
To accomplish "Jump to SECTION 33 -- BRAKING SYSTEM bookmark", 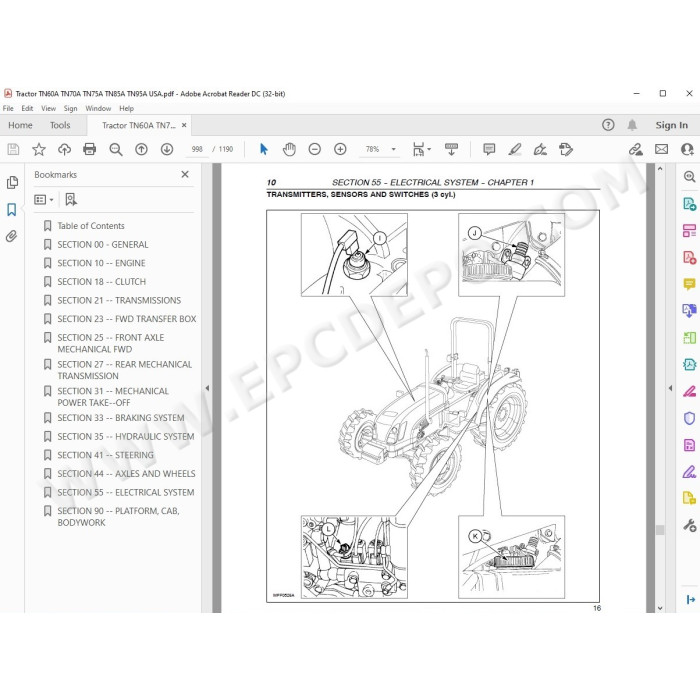I will [121, 418].
